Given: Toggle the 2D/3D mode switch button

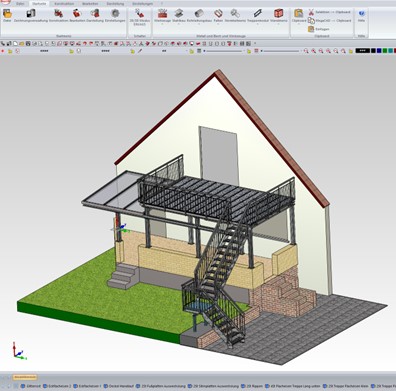Looking at the screenshot, I should click(x=140, y=17).
